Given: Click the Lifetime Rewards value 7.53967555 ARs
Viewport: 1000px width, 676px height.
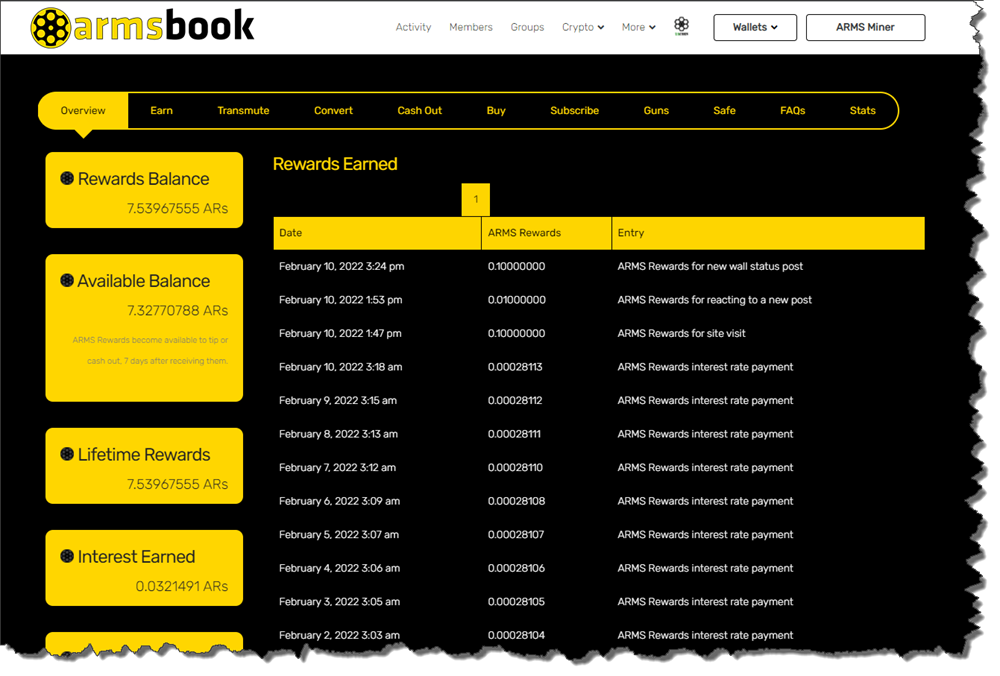Looking at the screenshot, I should (177, 484).
